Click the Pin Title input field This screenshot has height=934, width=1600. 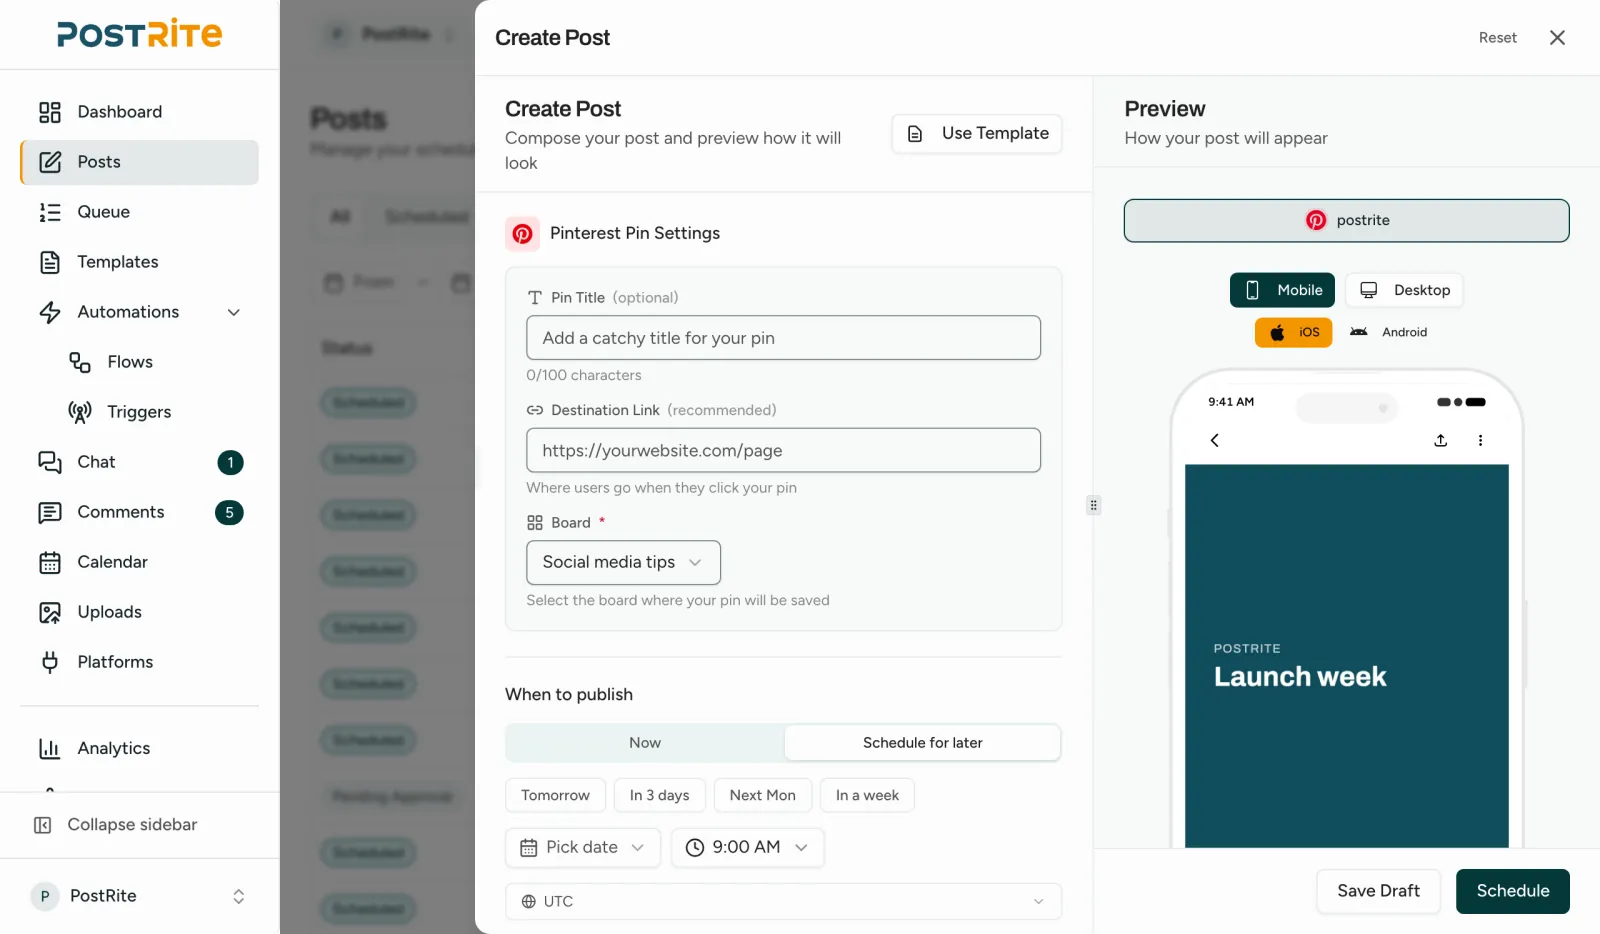783,338
